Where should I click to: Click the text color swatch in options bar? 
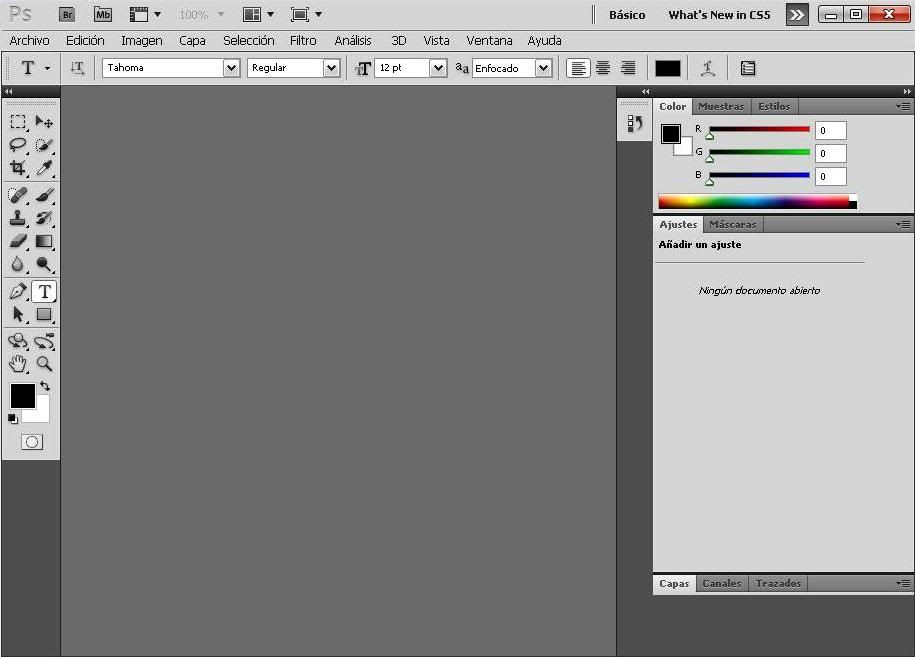[x=668, y=68]
